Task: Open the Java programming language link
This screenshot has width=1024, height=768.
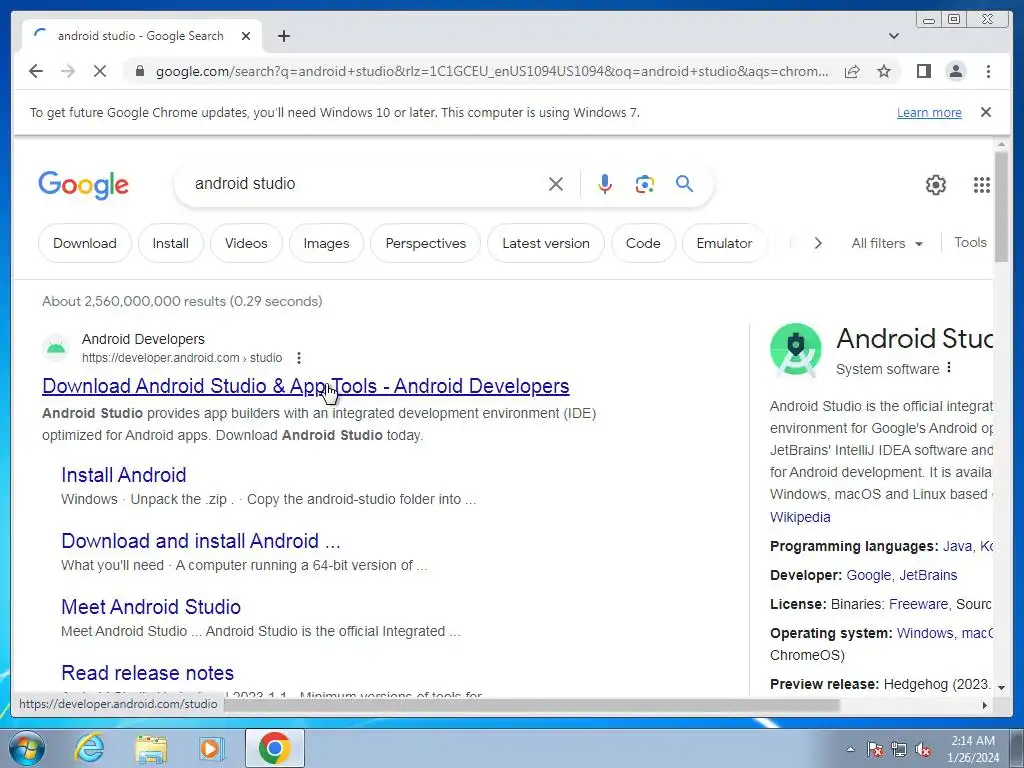Action: (957, 546)
